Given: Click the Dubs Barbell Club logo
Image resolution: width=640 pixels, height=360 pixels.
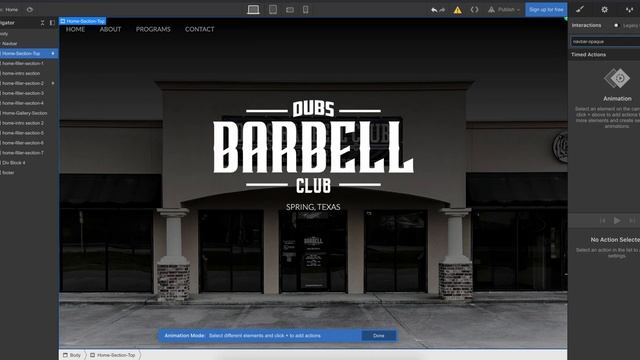Looking at the screenshot, I should click(313, 147).
